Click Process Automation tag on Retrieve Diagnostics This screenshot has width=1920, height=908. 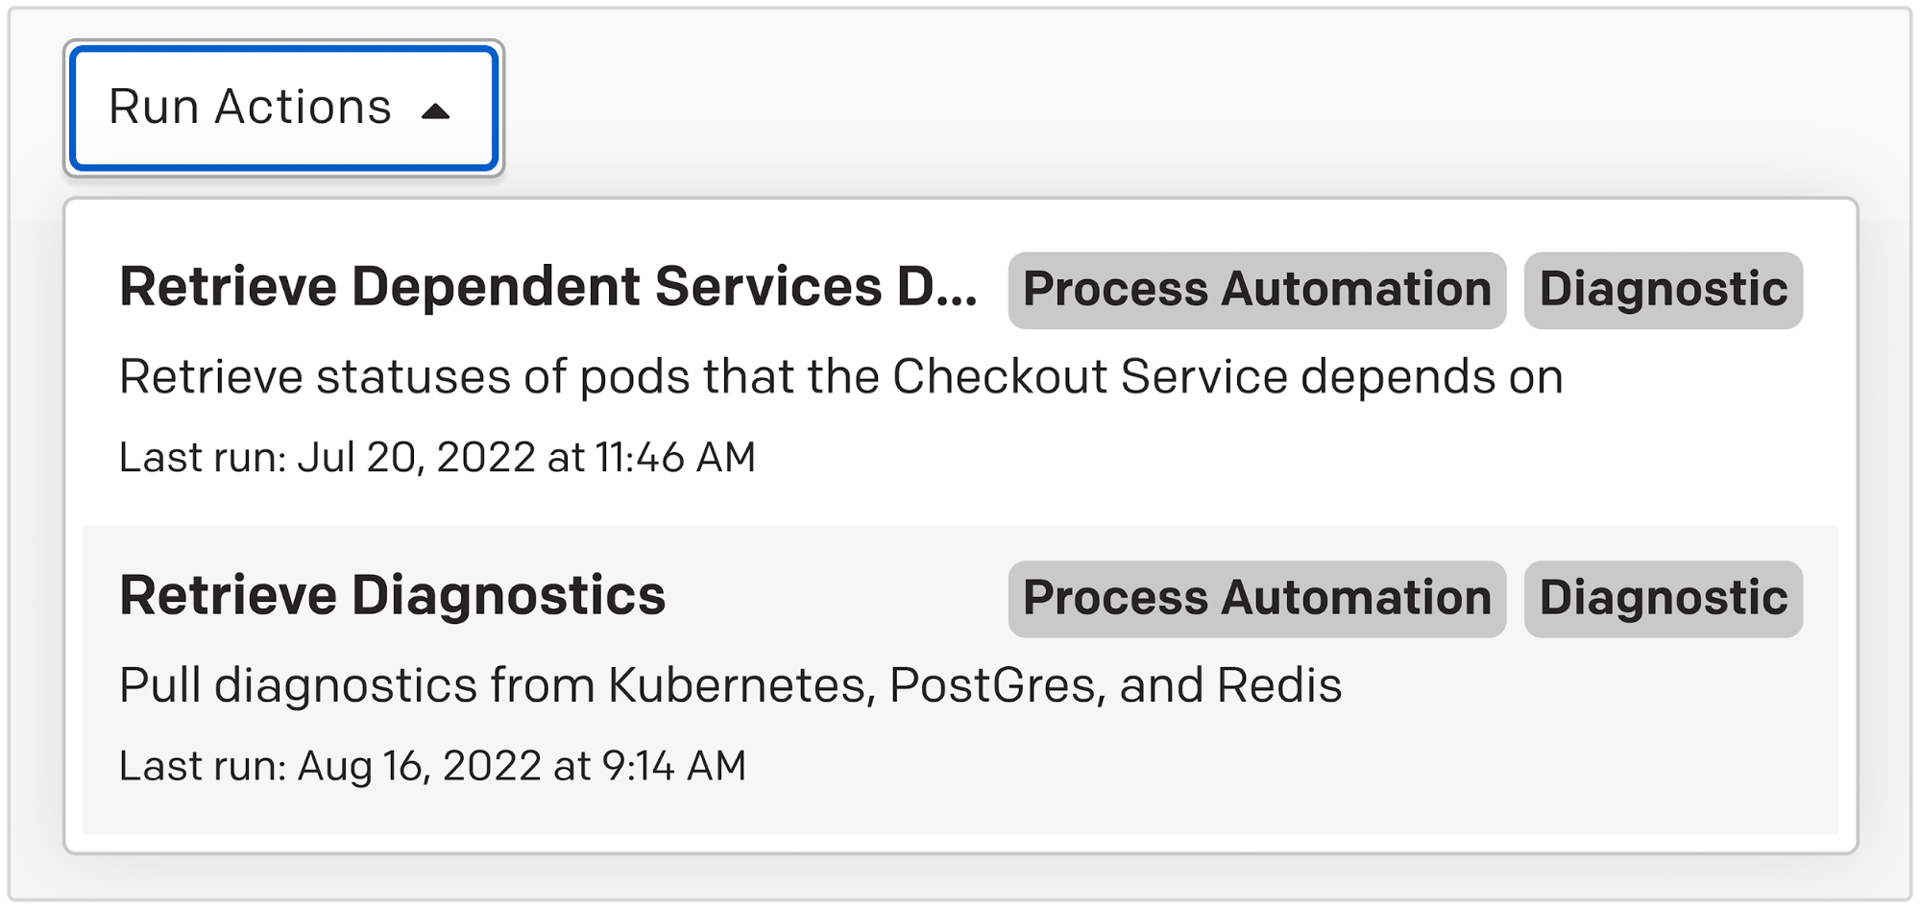(x=1256, y=598)
